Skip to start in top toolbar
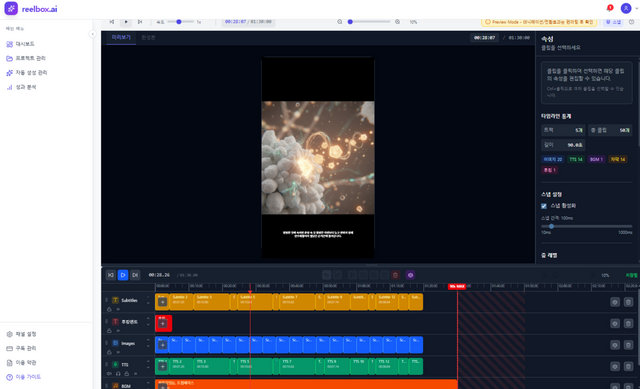This screenshot has width=640, height=389. tap(112, 22)
